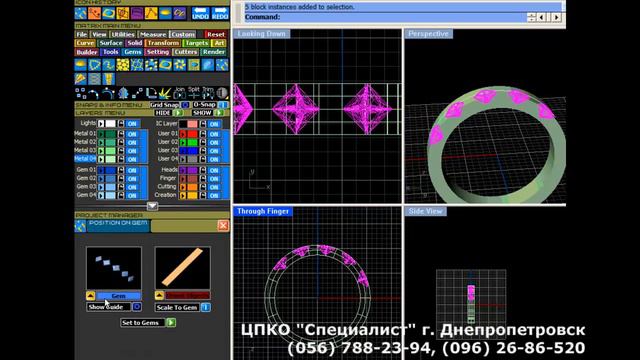This screenshot has height=360, width=640.
Task: Turn off the Cutting layer ON switch
Action: (x=214, y=187)
